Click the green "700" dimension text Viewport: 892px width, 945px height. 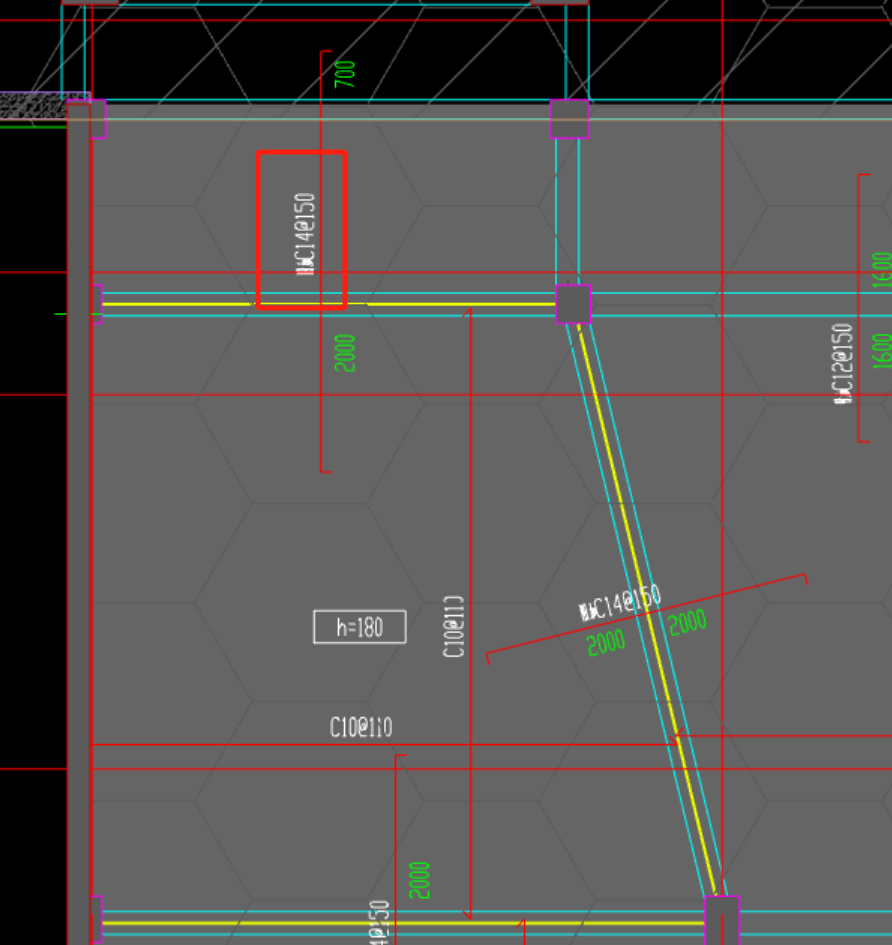coord(345,74)
